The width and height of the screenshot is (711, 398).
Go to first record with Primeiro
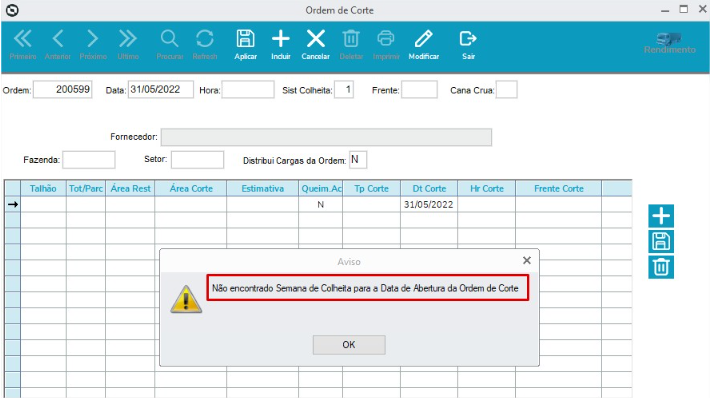pyautogui.click(x=23, y=45)
